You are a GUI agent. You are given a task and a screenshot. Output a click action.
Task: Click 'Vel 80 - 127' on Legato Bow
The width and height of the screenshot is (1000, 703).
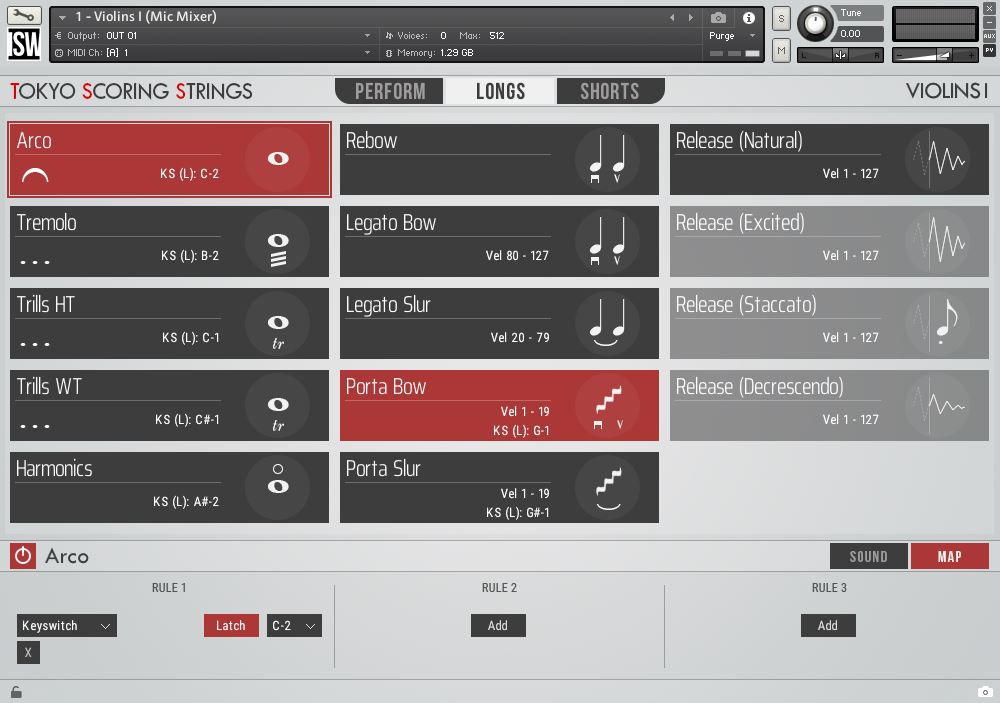(x=517, y=256)
